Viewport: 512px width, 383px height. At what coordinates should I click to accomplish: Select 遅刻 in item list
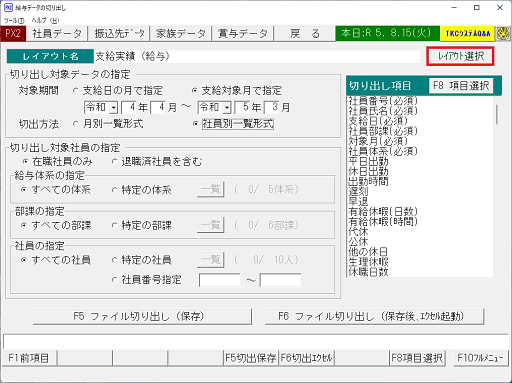click(358, 191)
